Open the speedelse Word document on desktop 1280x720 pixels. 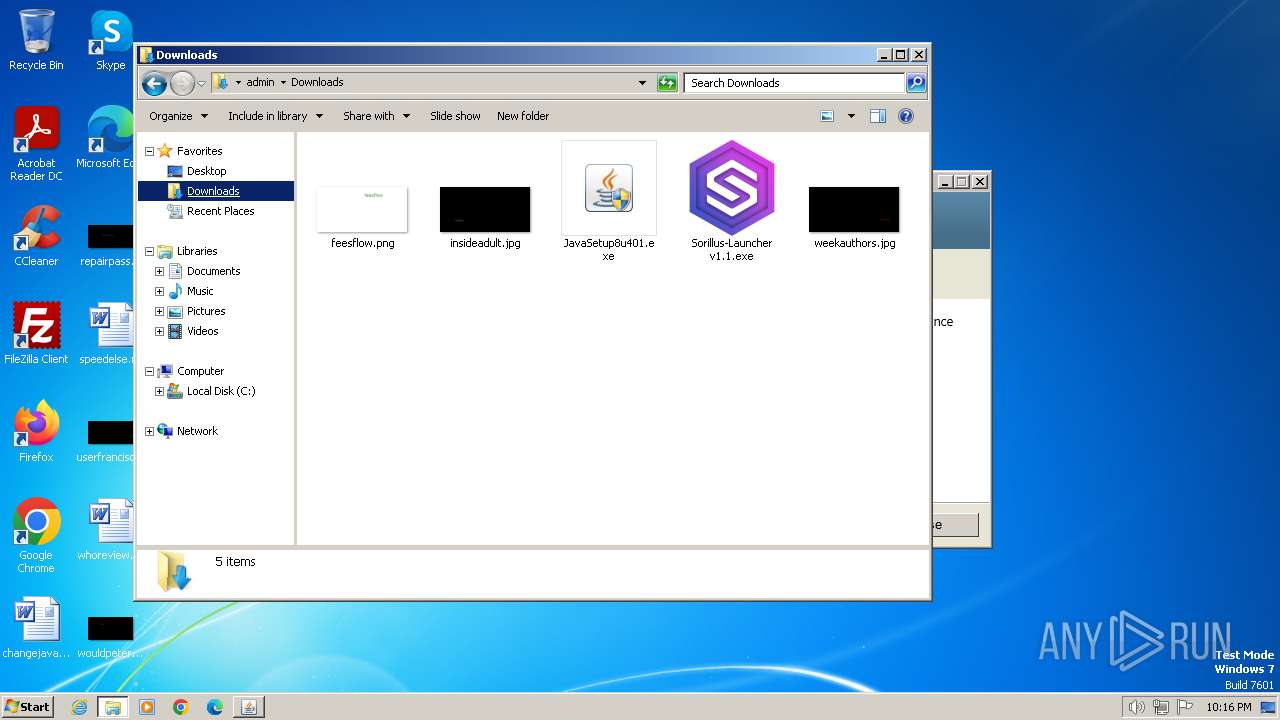click(x=110, y=326)
